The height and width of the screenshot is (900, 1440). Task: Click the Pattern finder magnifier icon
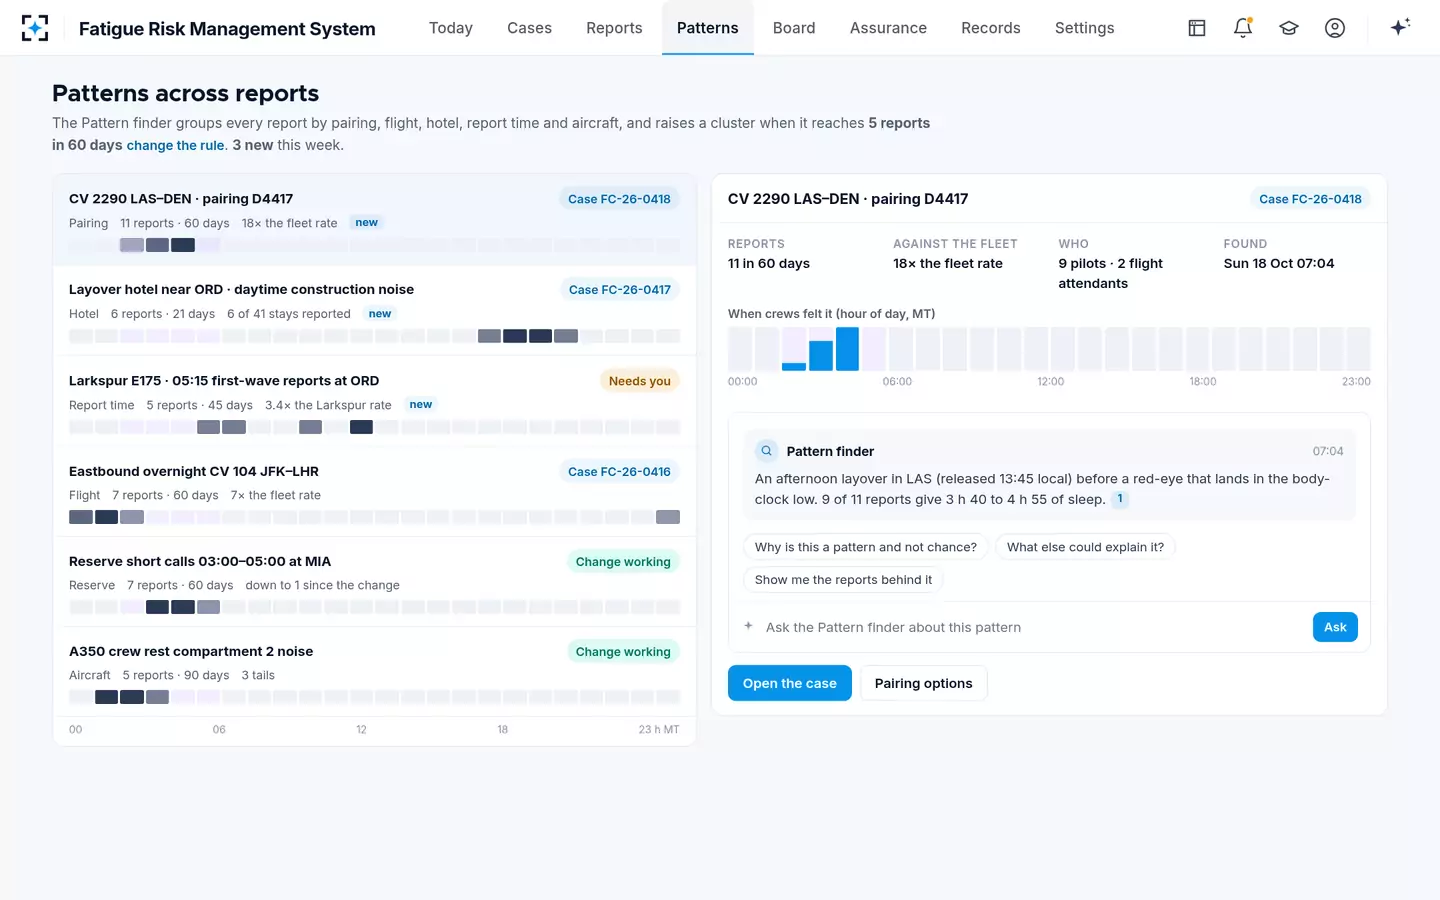click(766, 451)
